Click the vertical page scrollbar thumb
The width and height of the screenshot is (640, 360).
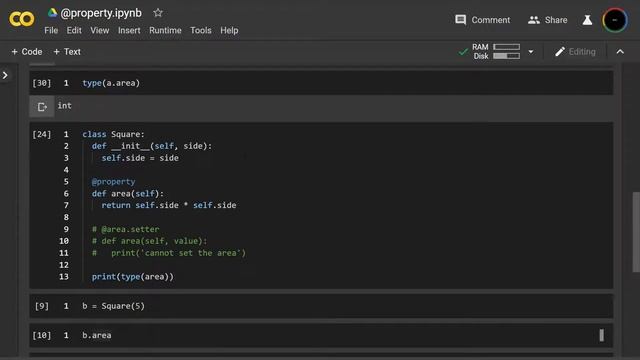tap(636, 232)
